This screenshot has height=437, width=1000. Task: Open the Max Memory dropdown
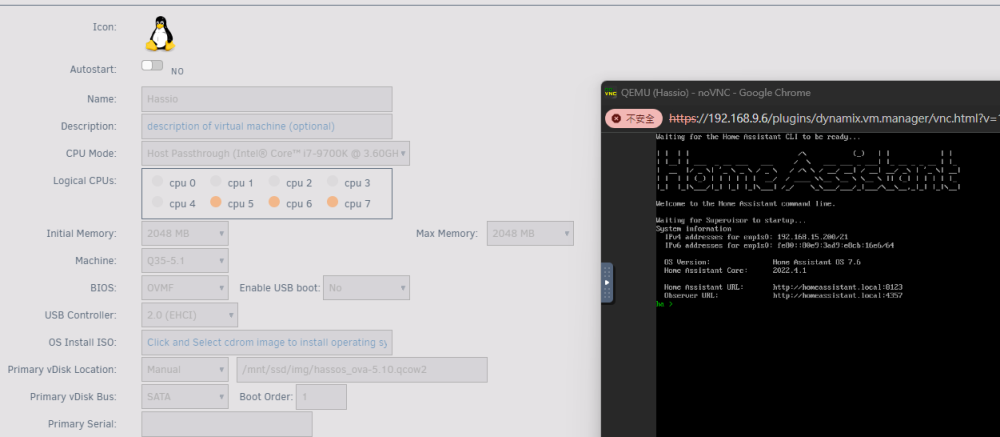click(x=530, y=233)
